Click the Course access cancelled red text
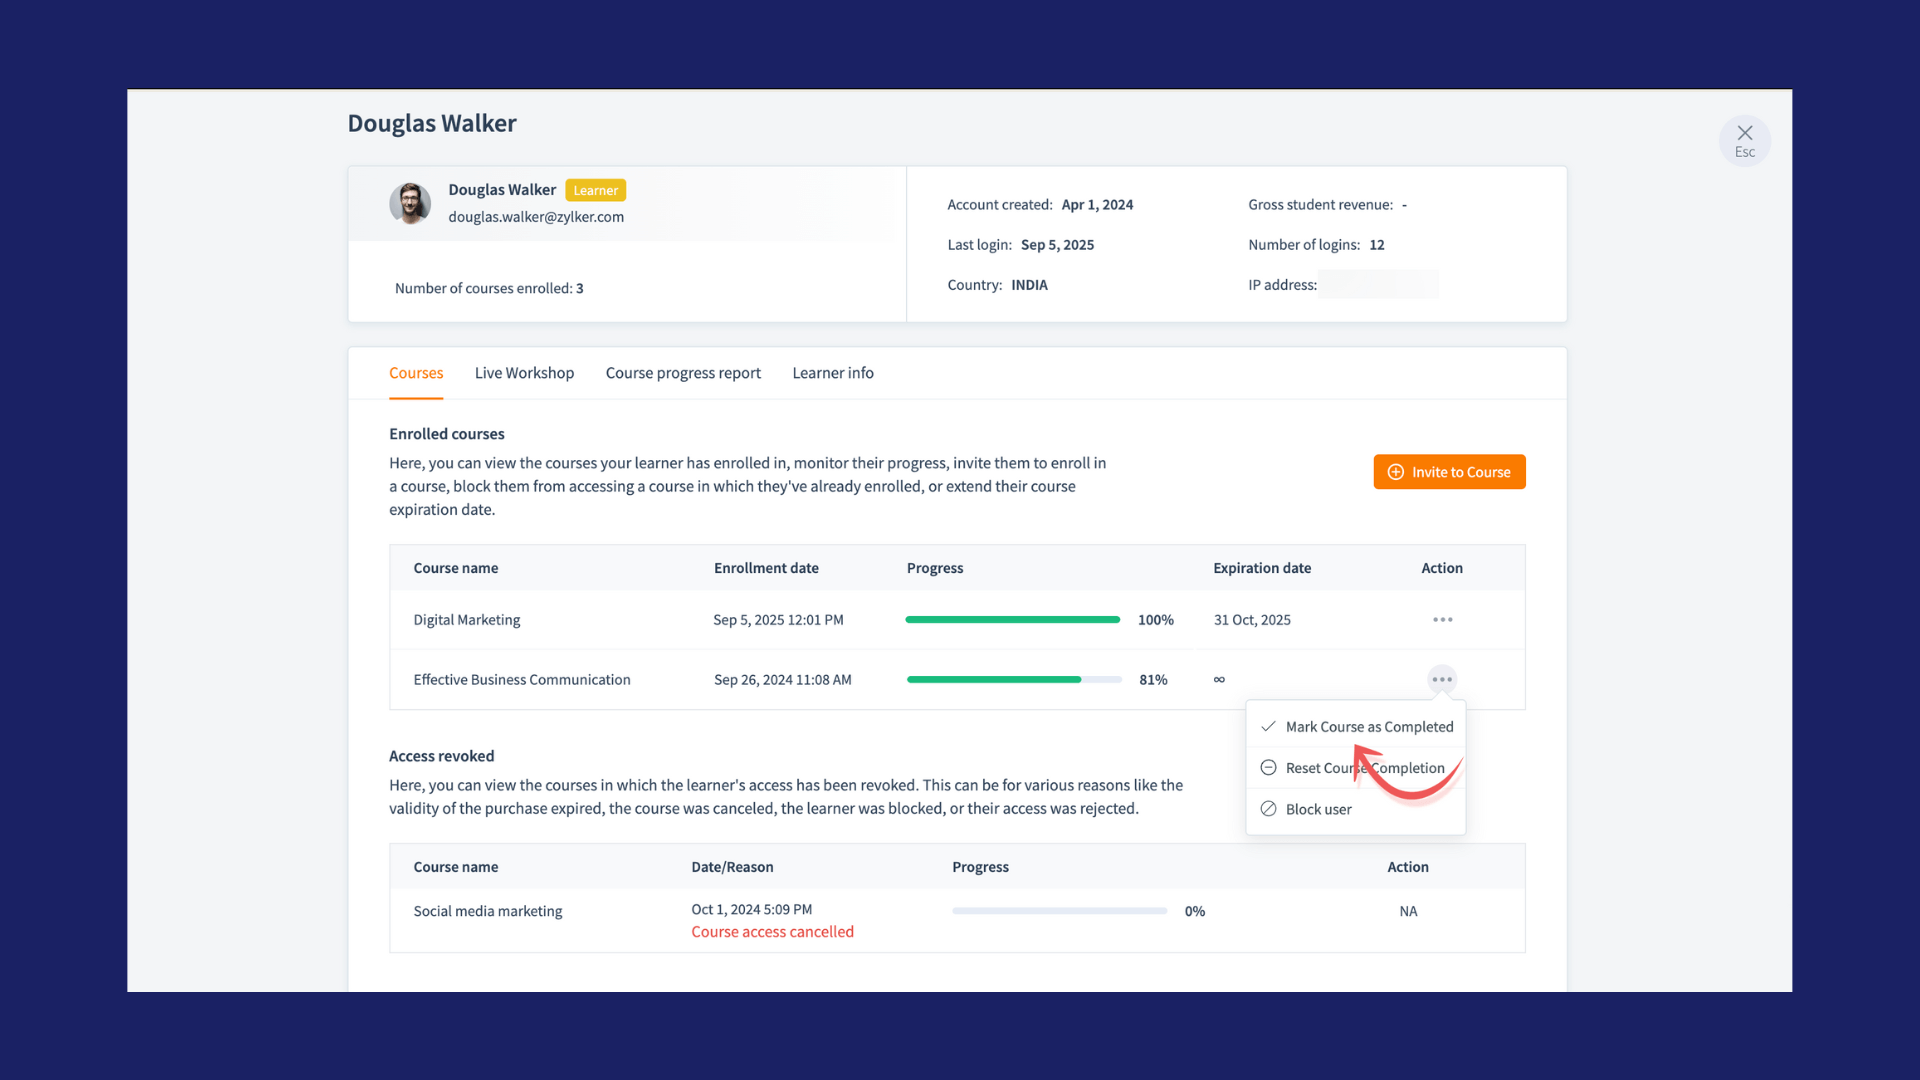The width and height of the screenshot is (1920, 1080). pos(772,932)
